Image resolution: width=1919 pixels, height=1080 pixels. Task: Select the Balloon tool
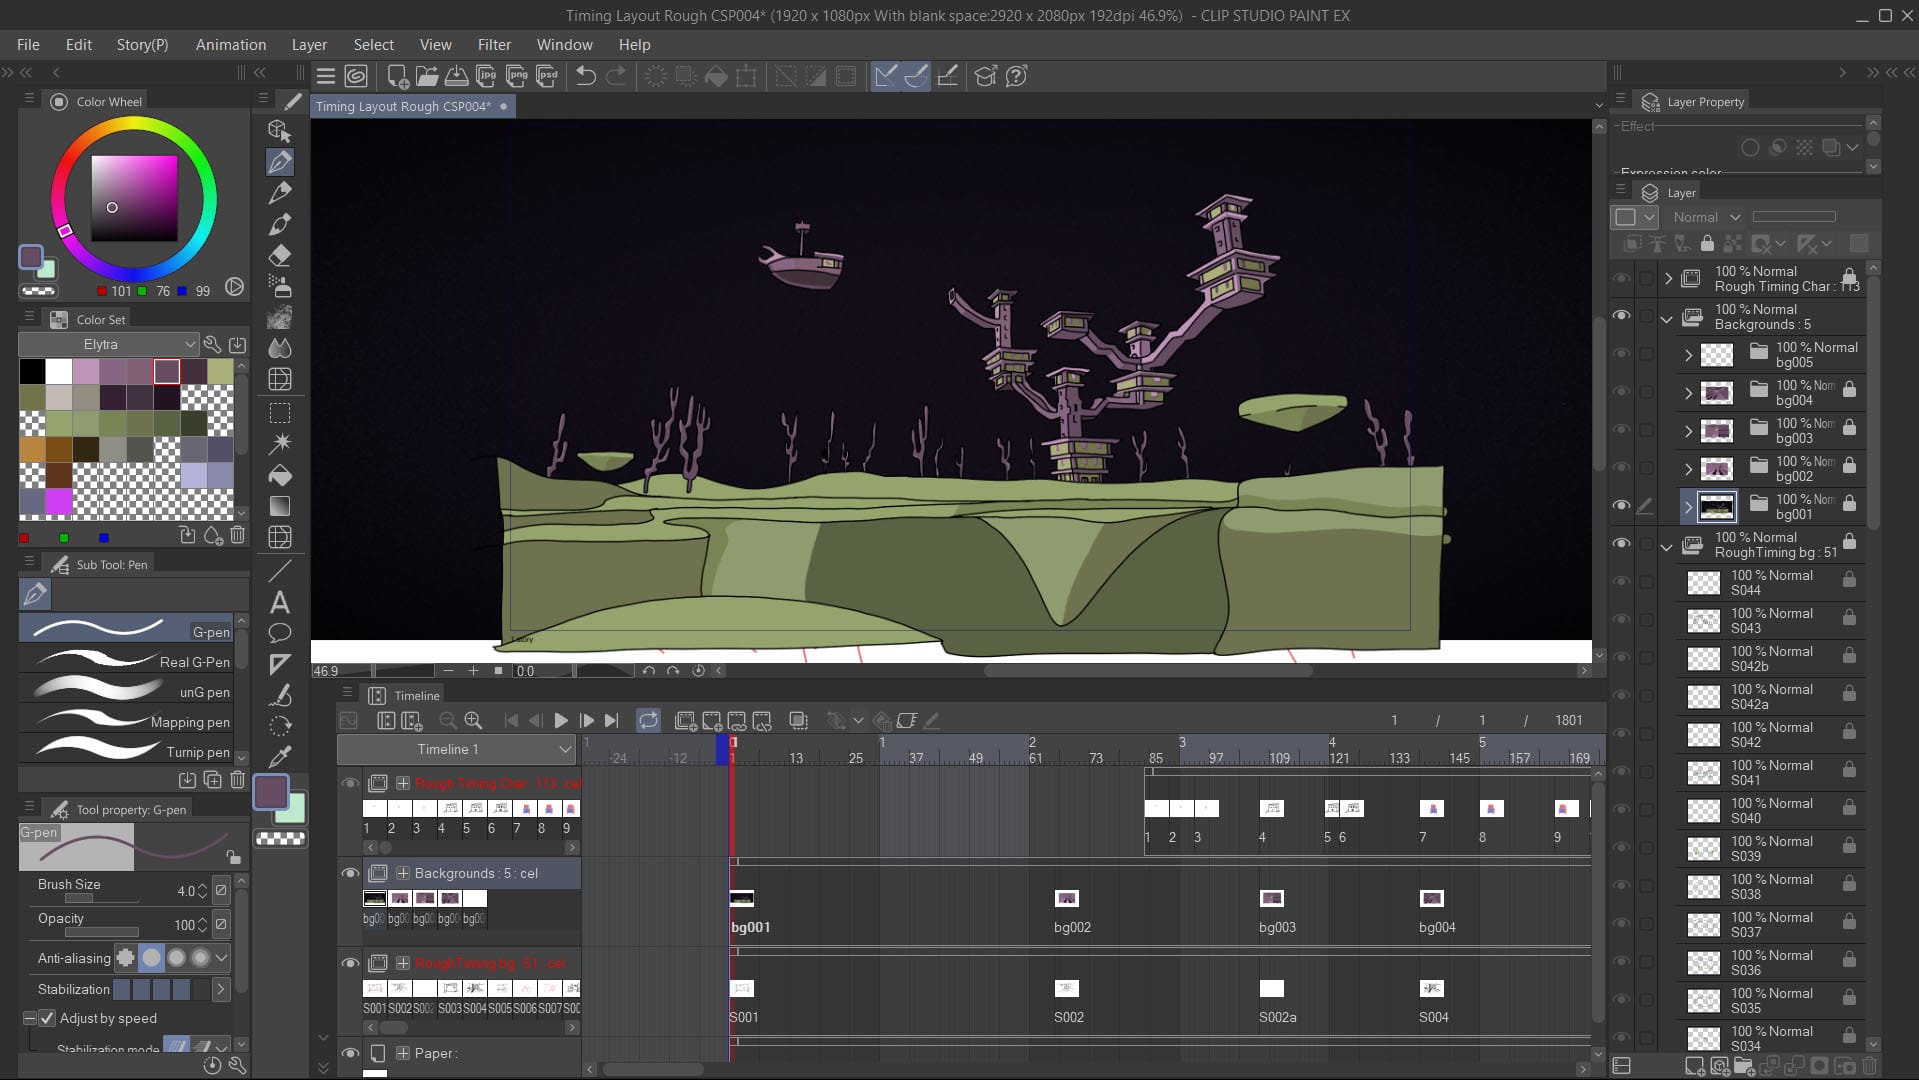pos(280,633)
